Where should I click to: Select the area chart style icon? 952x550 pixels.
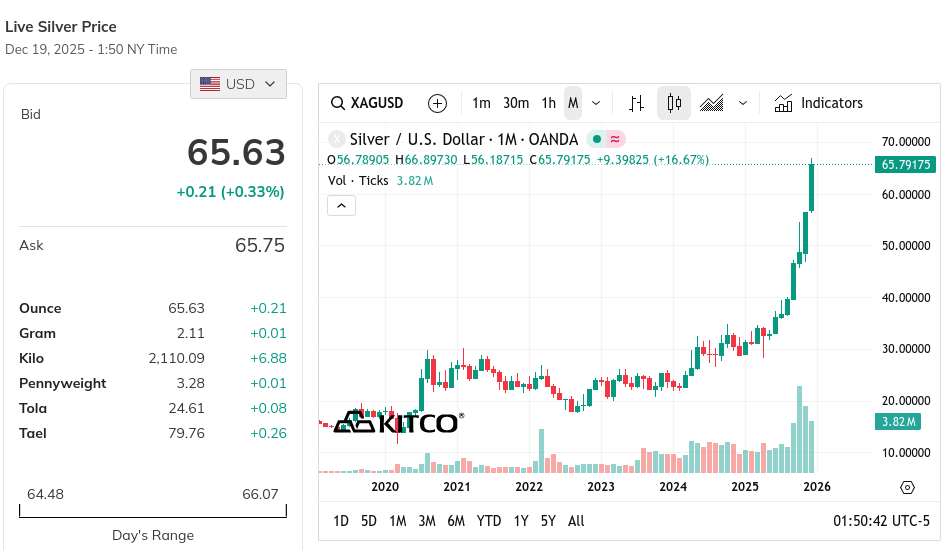712,103
